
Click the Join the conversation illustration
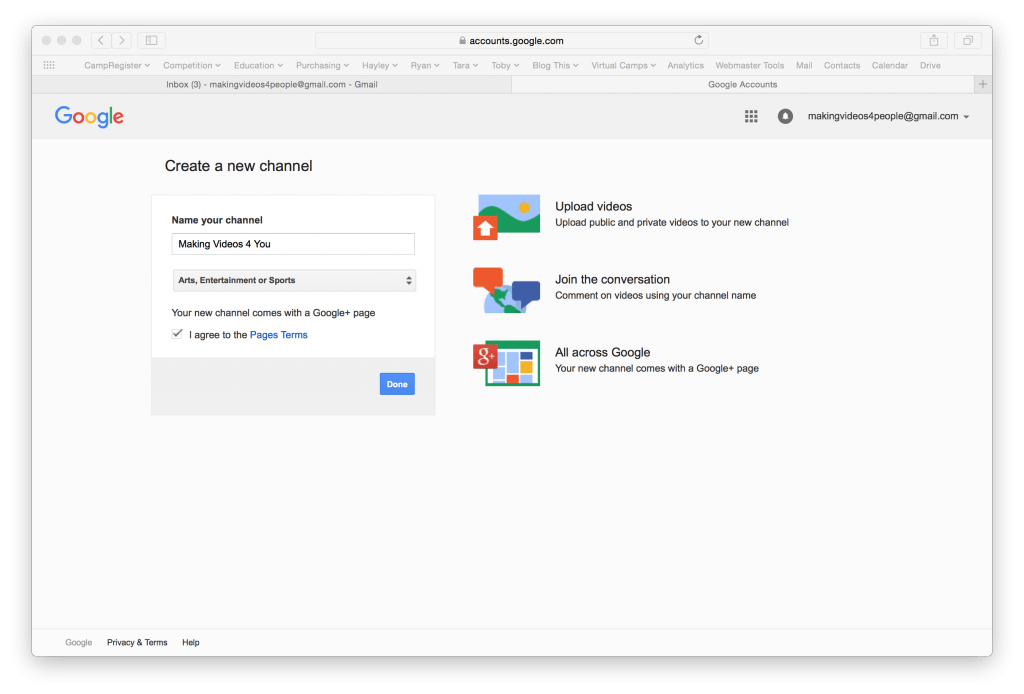(x=507, y=290)
